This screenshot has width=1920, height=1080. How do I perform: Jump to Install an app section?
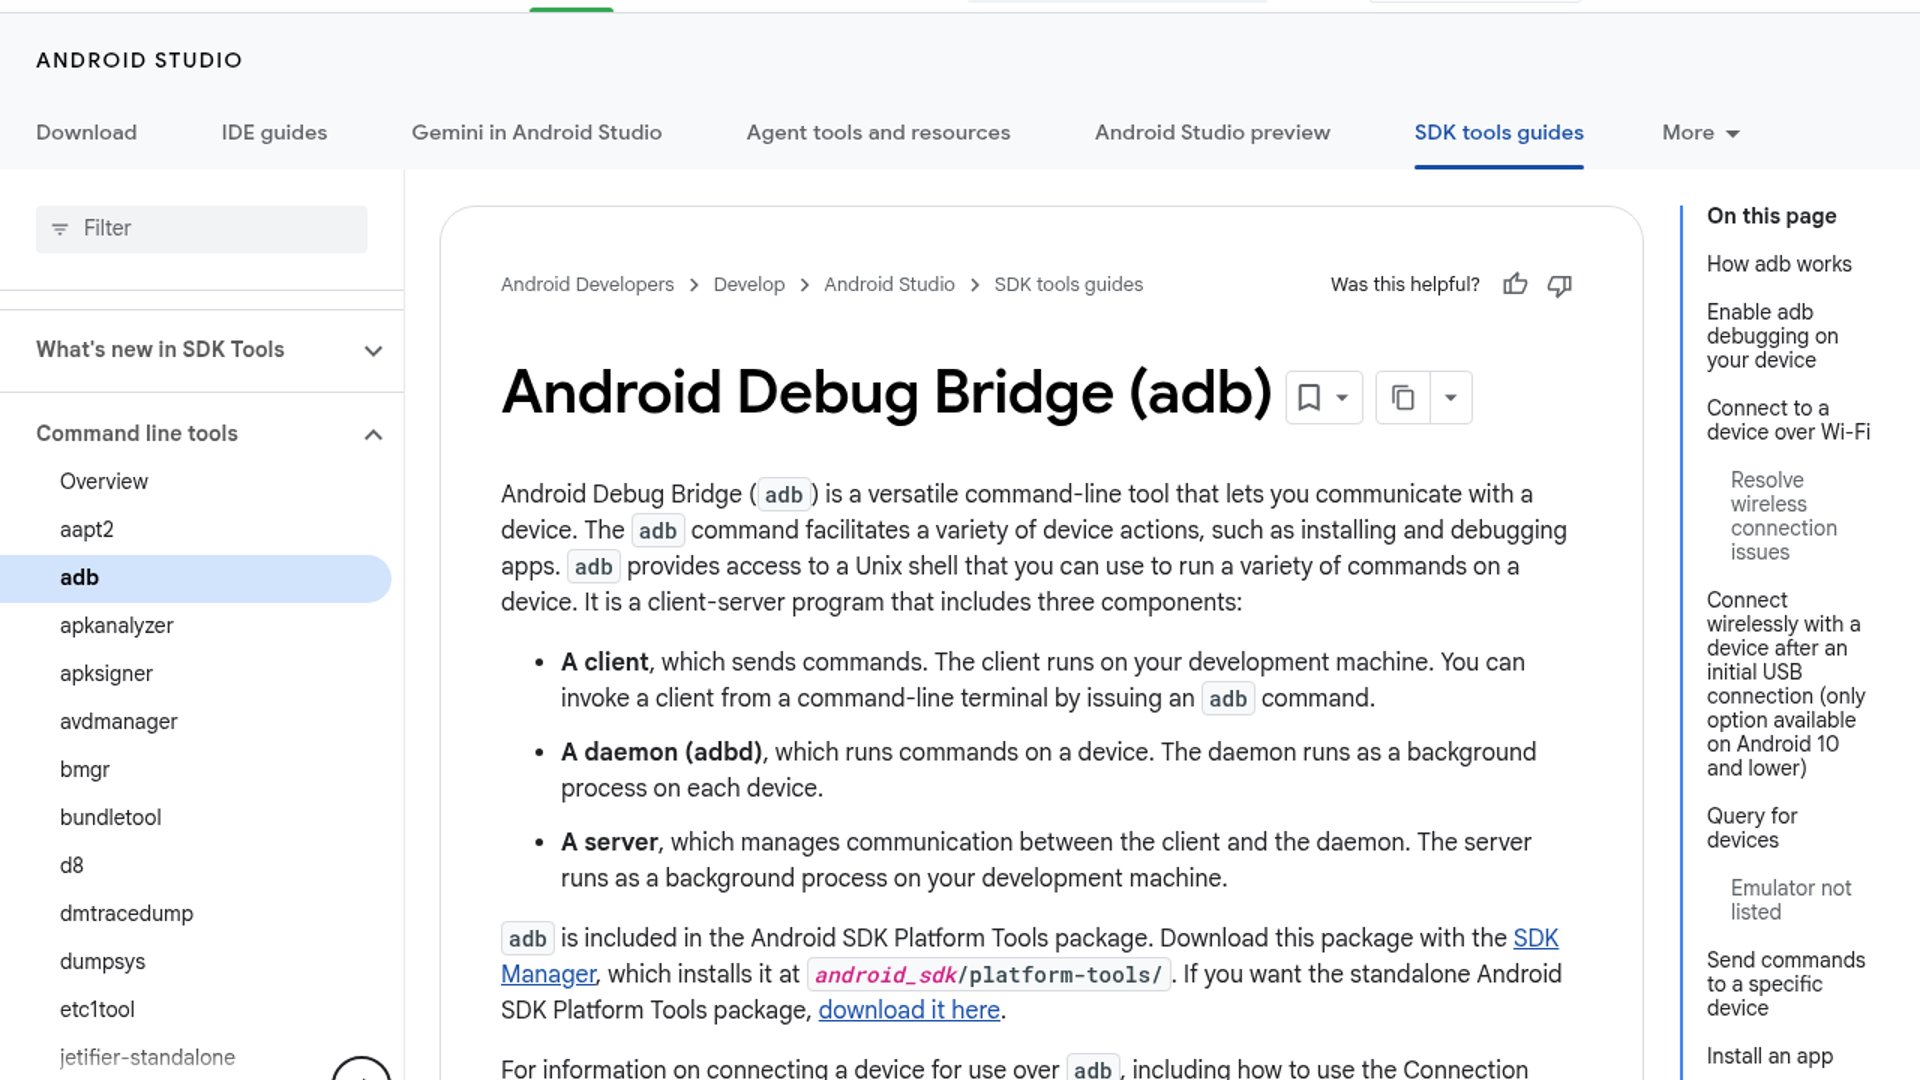click(1770, 1056)
